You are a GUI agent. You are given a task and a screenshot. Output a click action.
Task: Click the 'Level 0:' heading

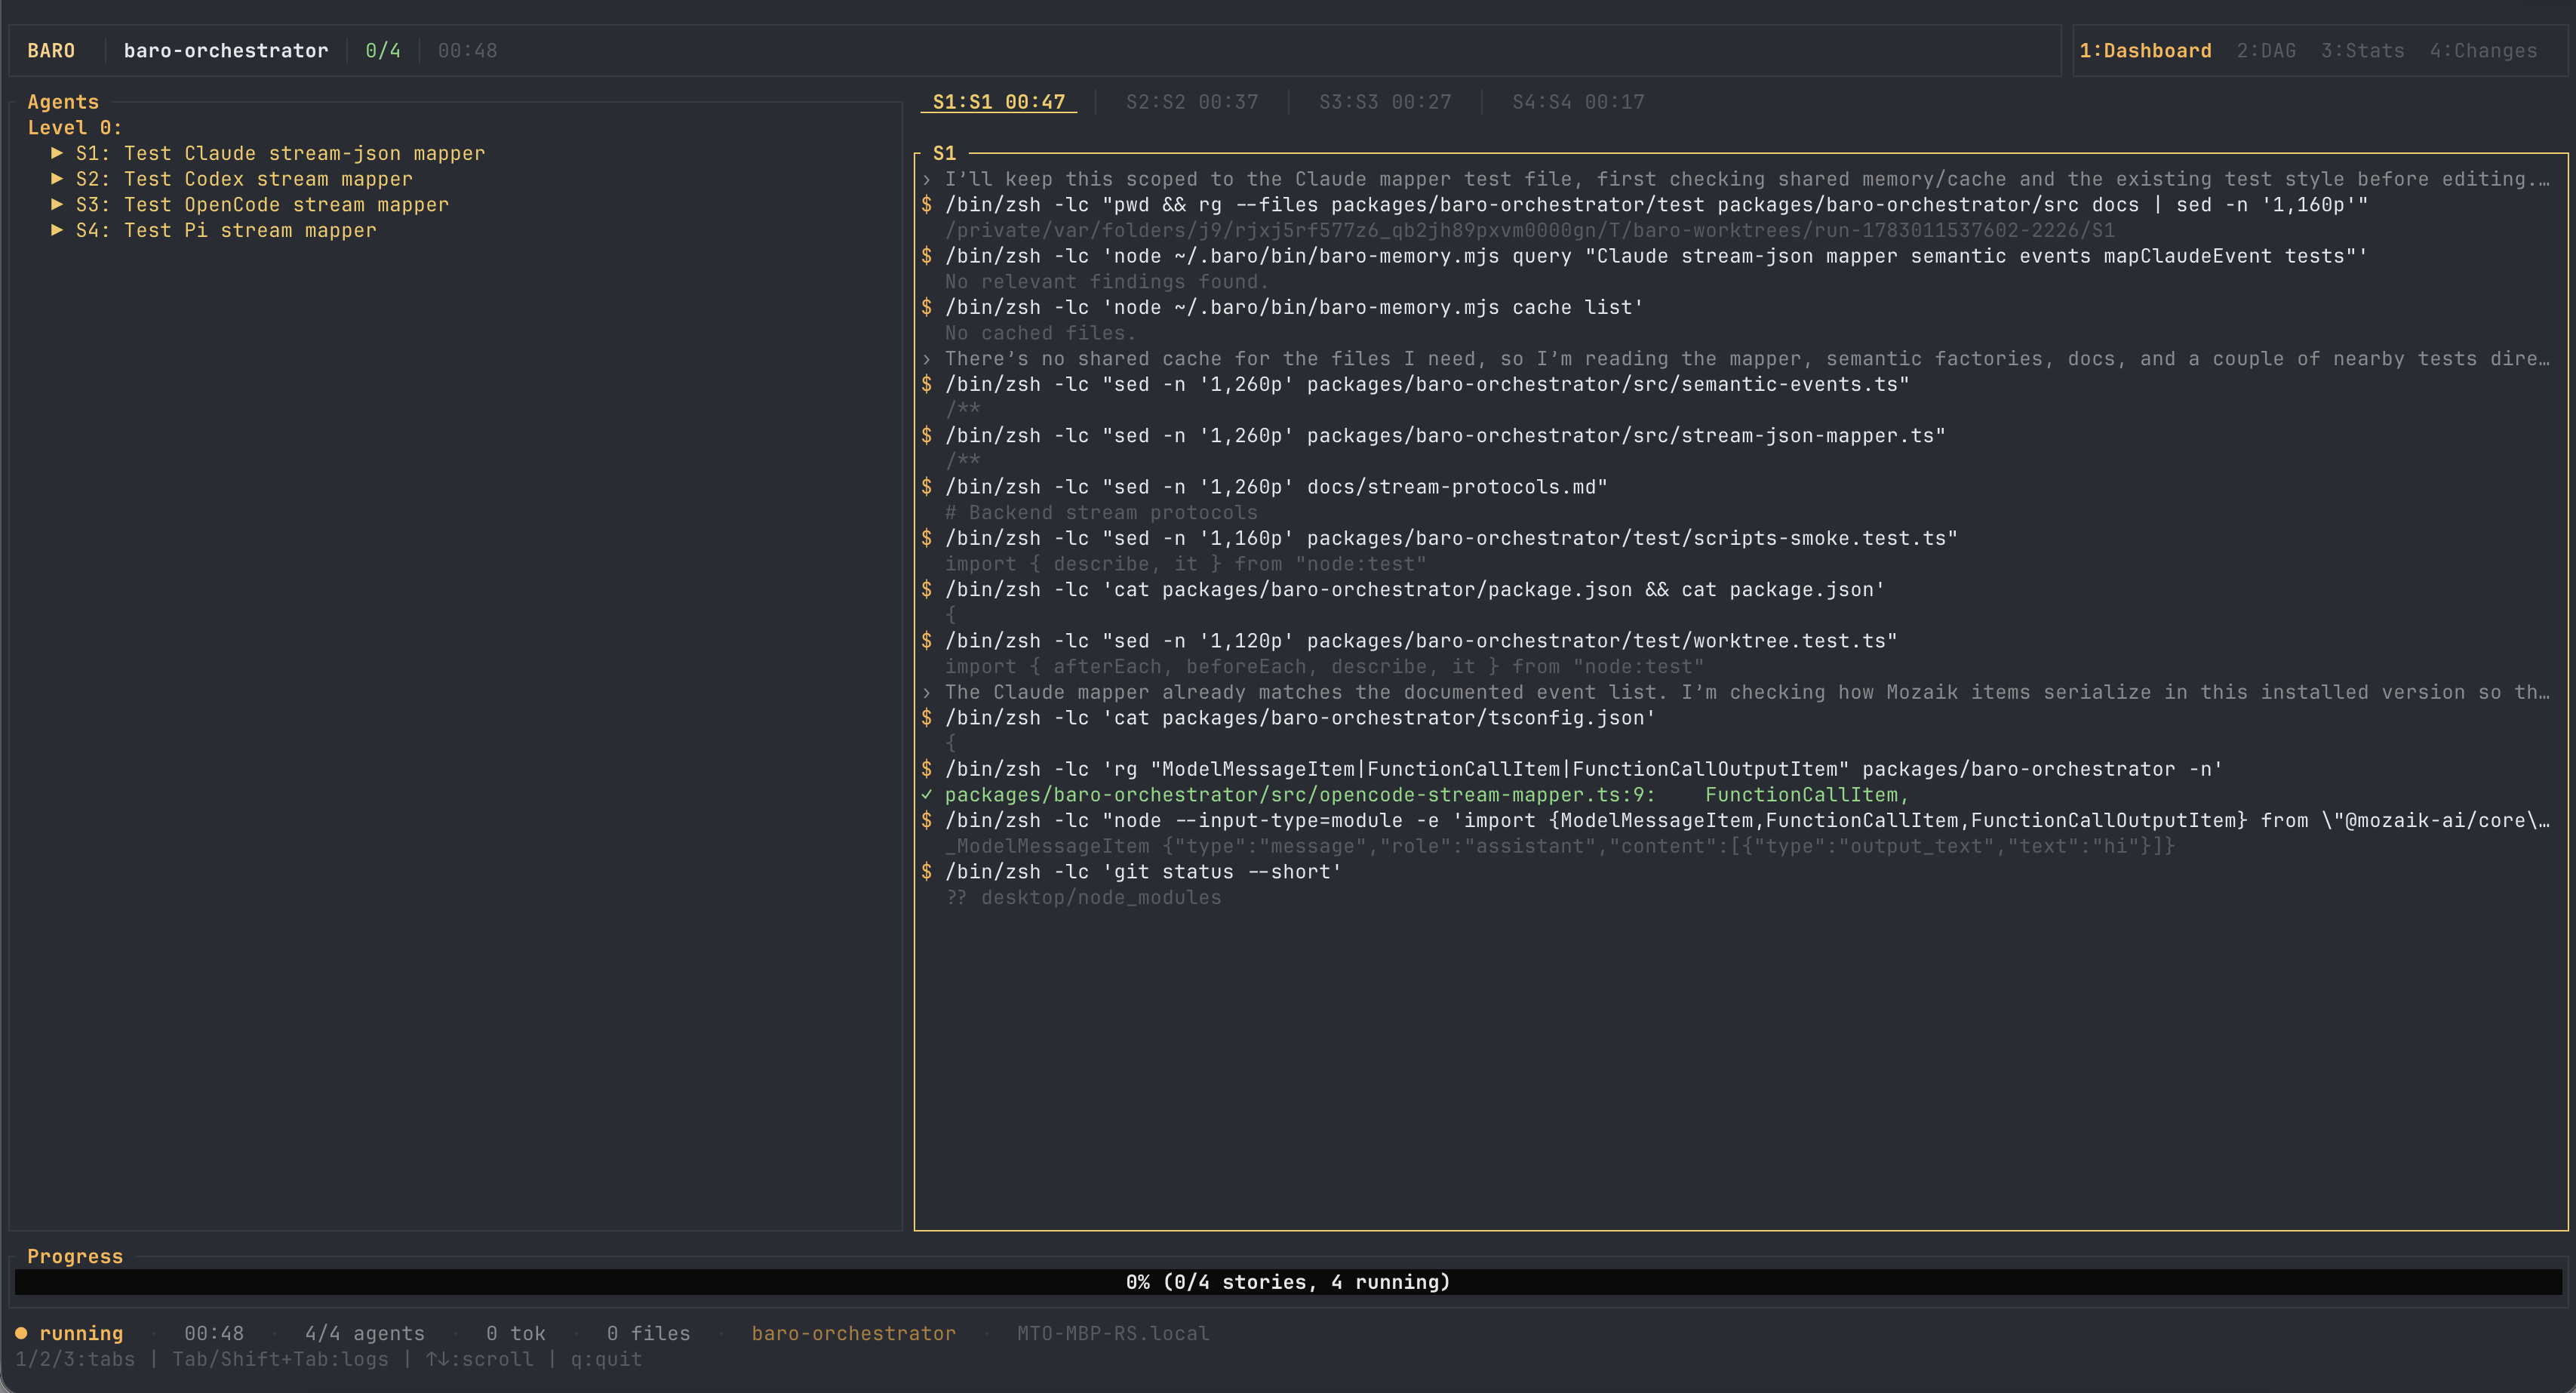click(75, 128)
